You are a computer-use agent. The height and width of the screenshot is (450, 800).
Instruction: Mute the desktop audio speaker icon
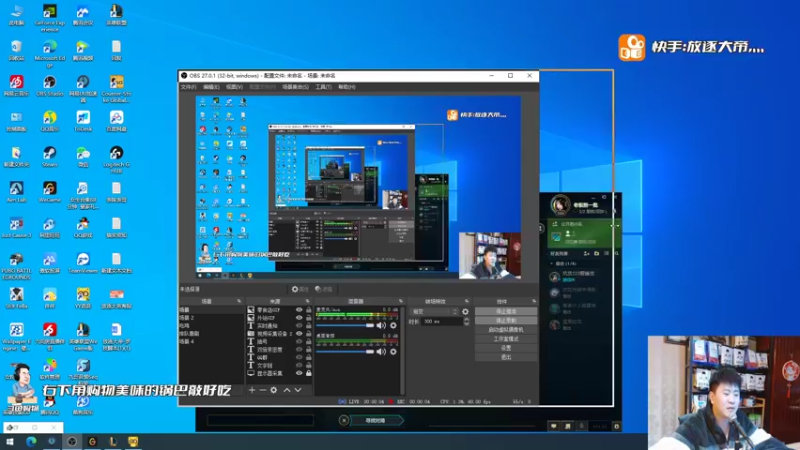pyautogui.click(x=381, y=352)
